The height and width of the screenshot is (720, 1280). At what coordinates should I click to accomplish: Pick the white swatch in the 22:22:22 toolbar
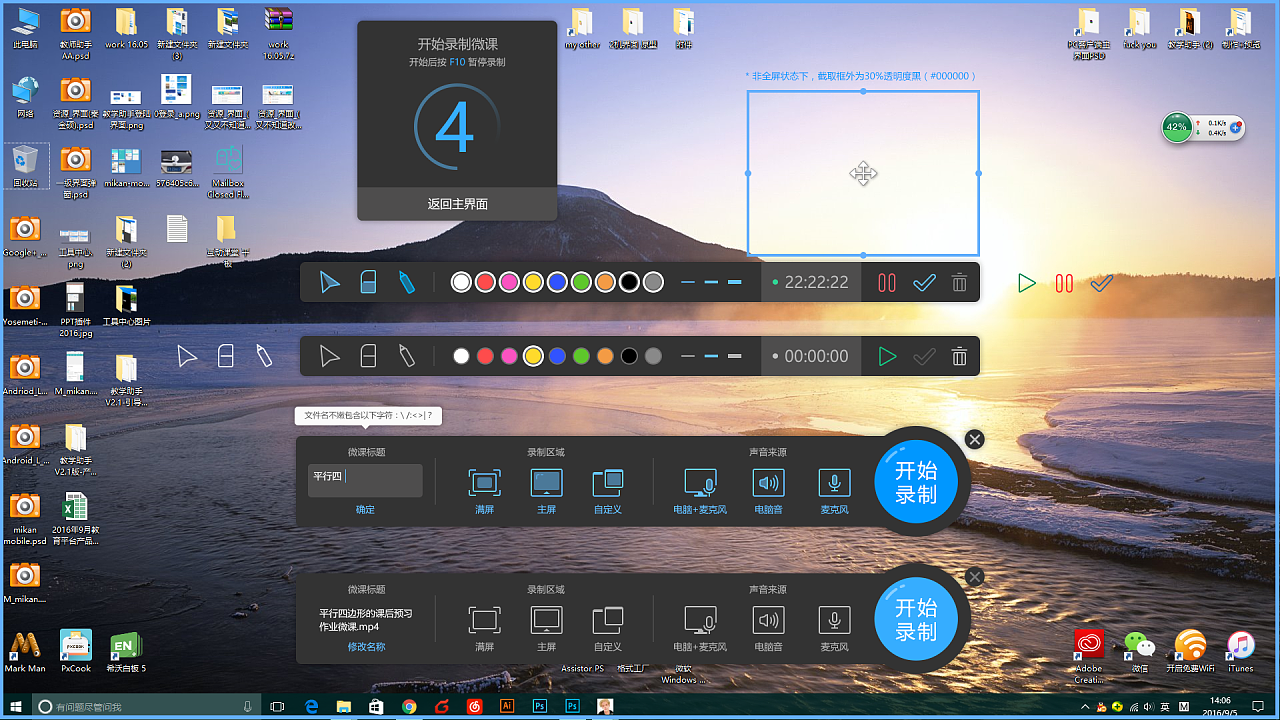click(461, 283)
